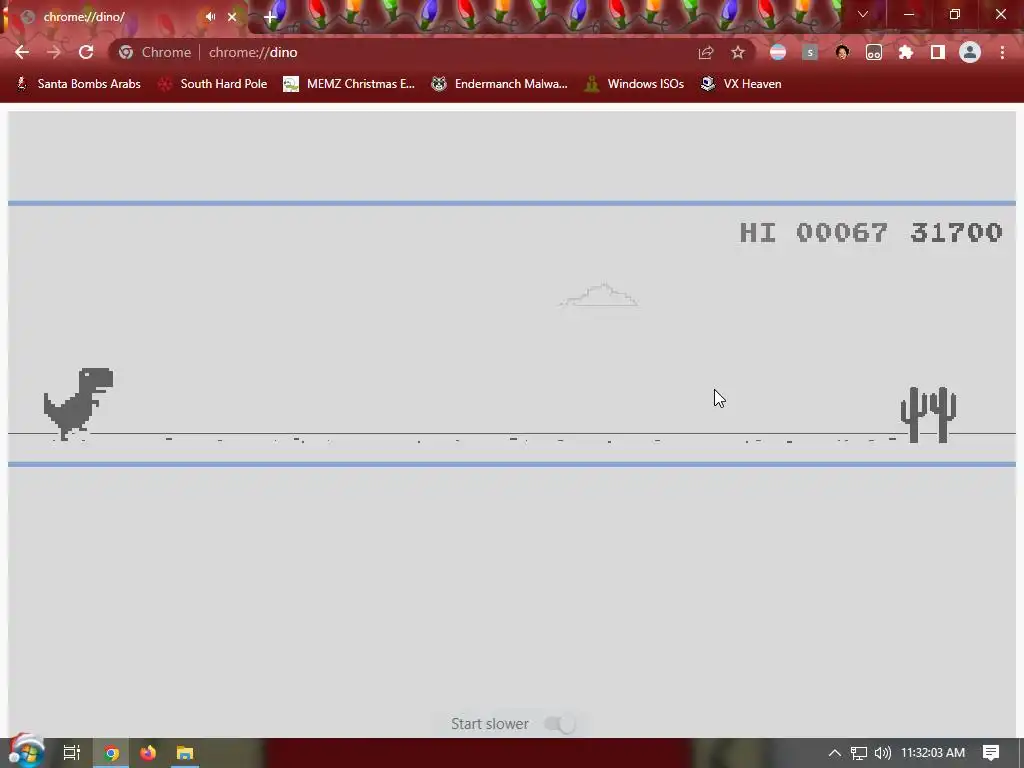Select the chrome://dino/ tab
The image size is (1024, 768).
click(x=124, y=17)
